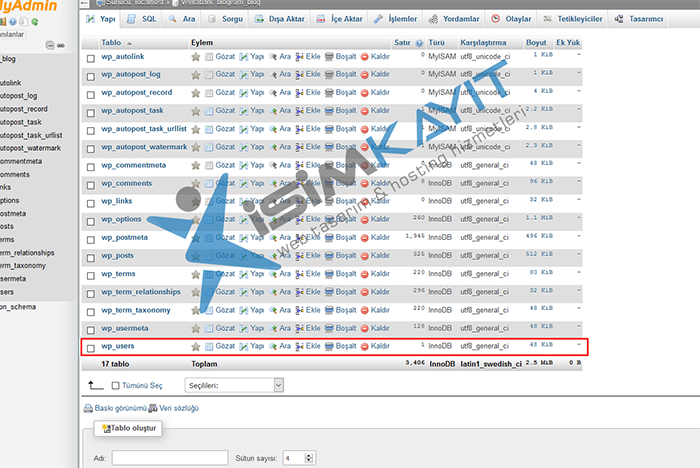Open the Sorgu tab
Viewport: 700px width, 468px height.
[x=226, y=19]
